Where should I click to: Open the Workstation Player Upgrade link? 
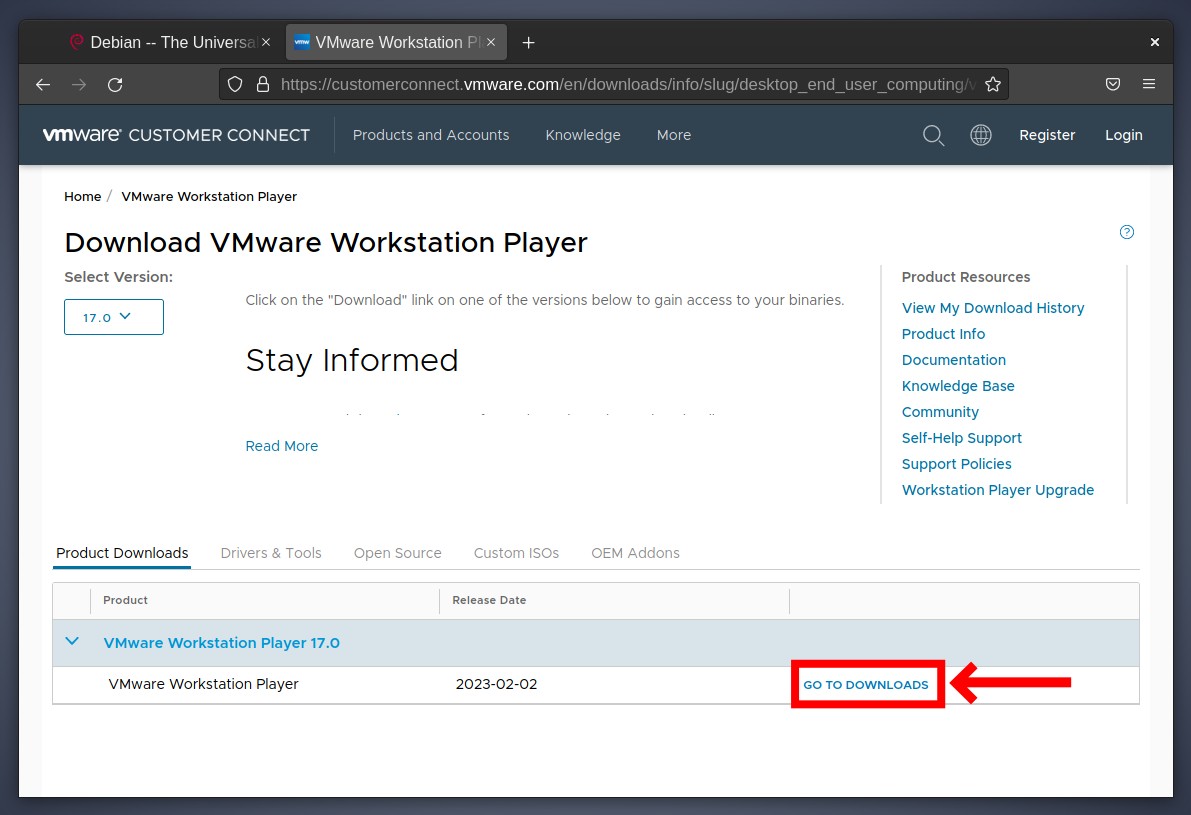click(997, 490)
